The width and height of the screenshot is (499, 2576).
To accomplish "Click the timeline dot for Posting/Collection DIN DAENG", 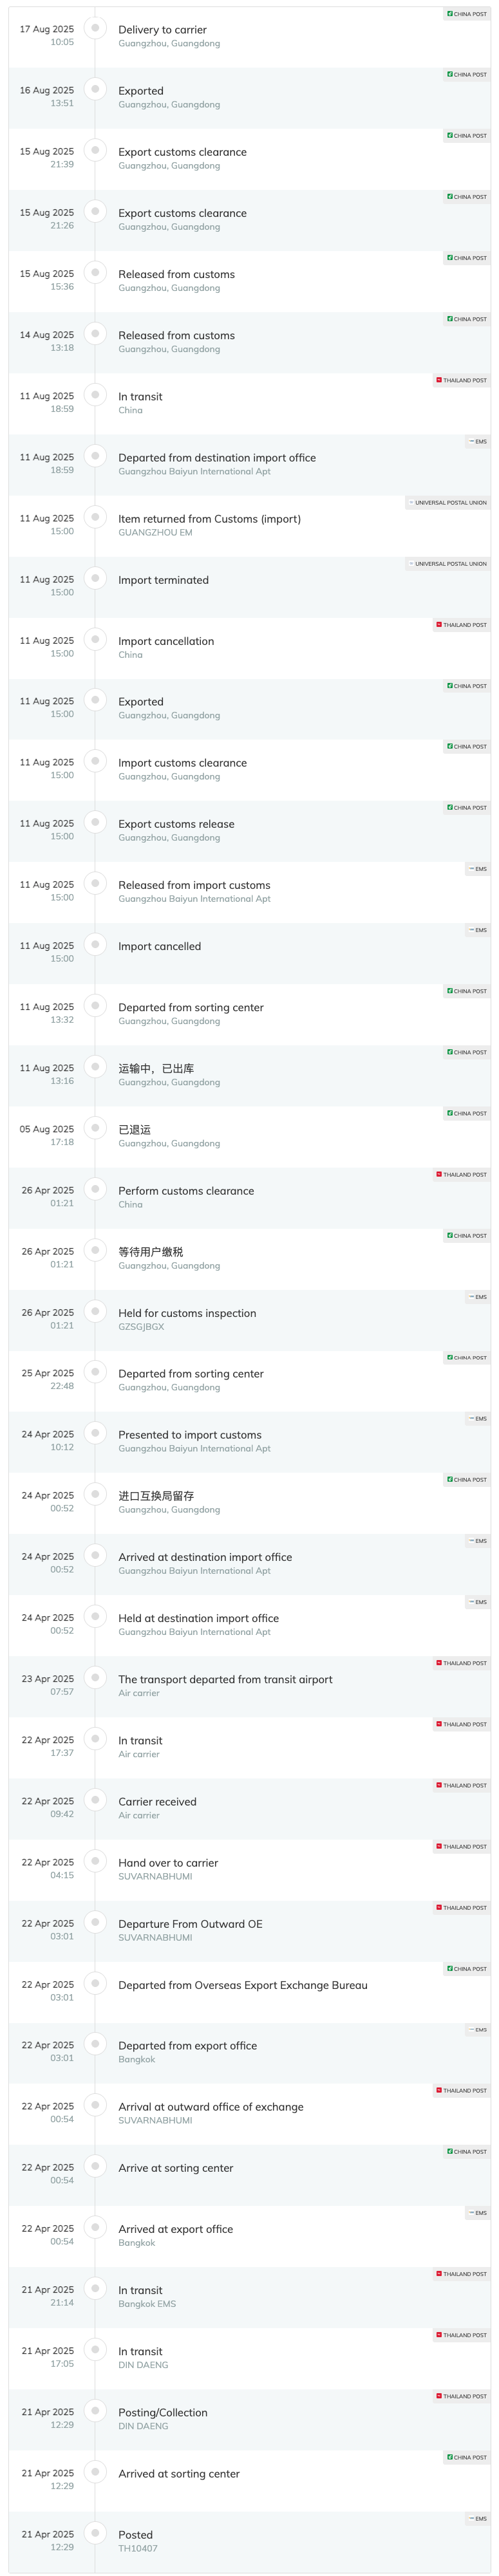I will (95, 2410).
